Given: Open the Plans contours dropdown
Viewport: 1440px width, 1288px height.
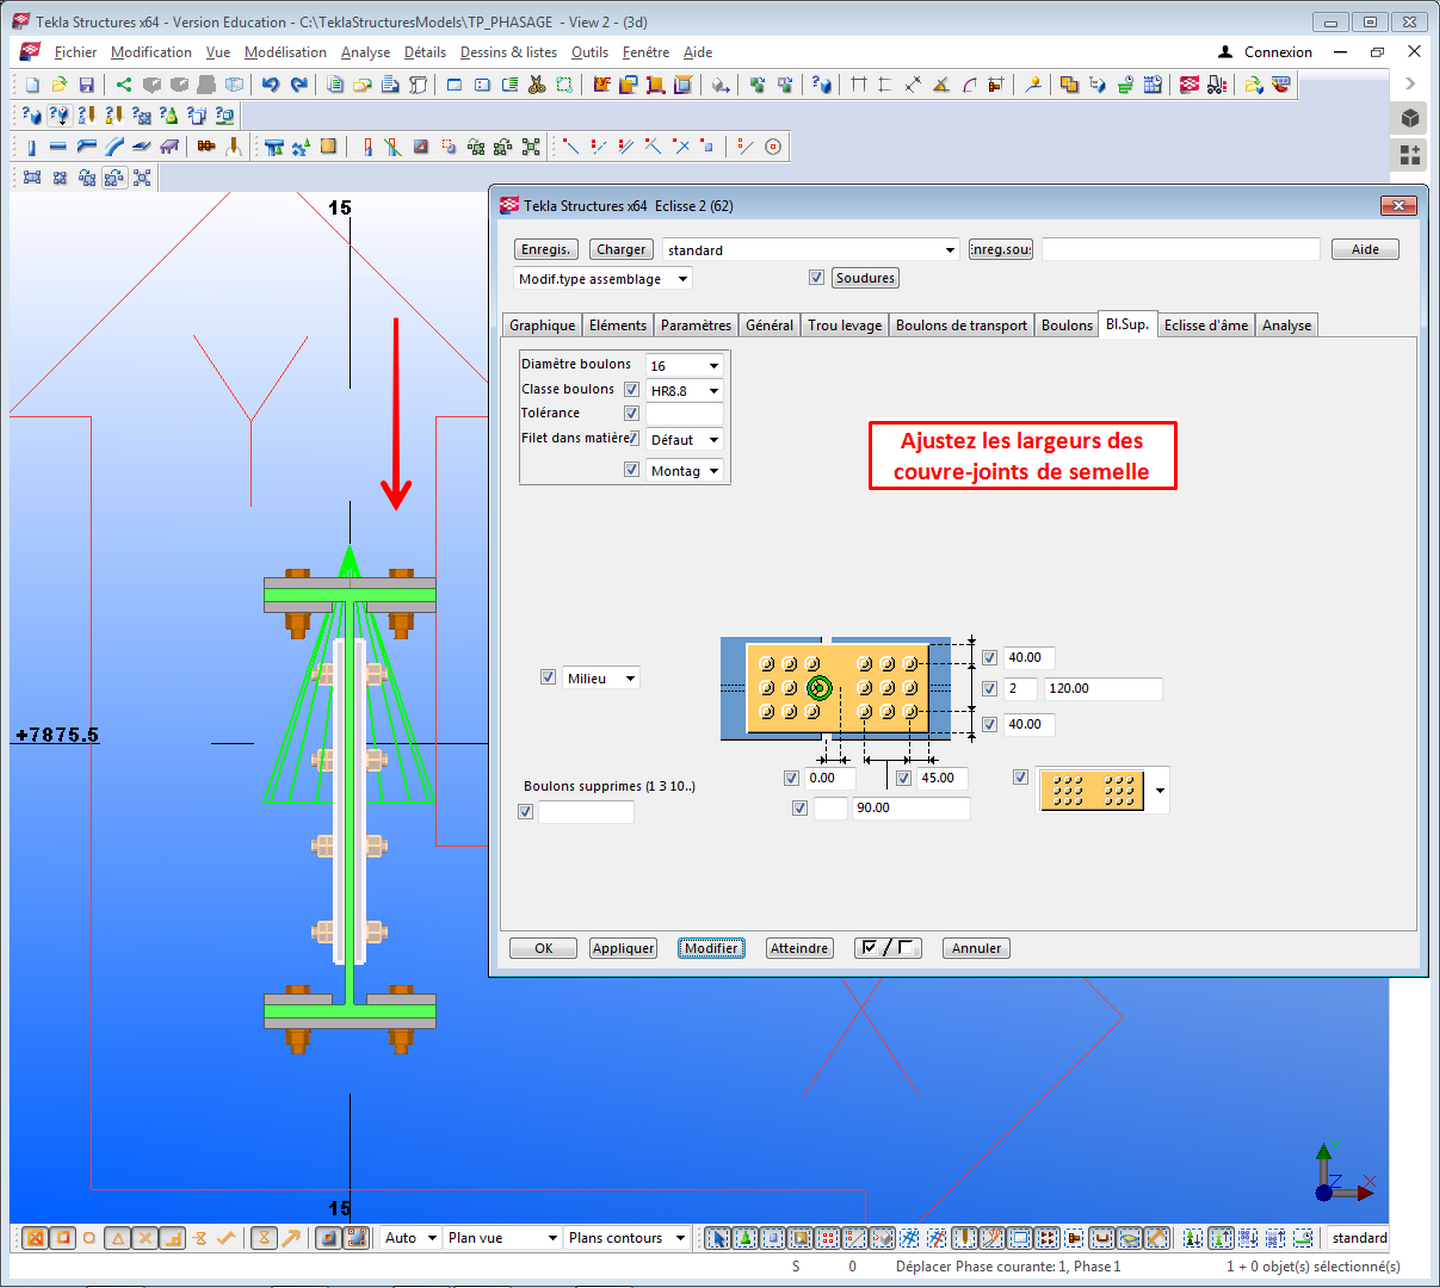Looking at the screenshot, I should click(680, 1238).
